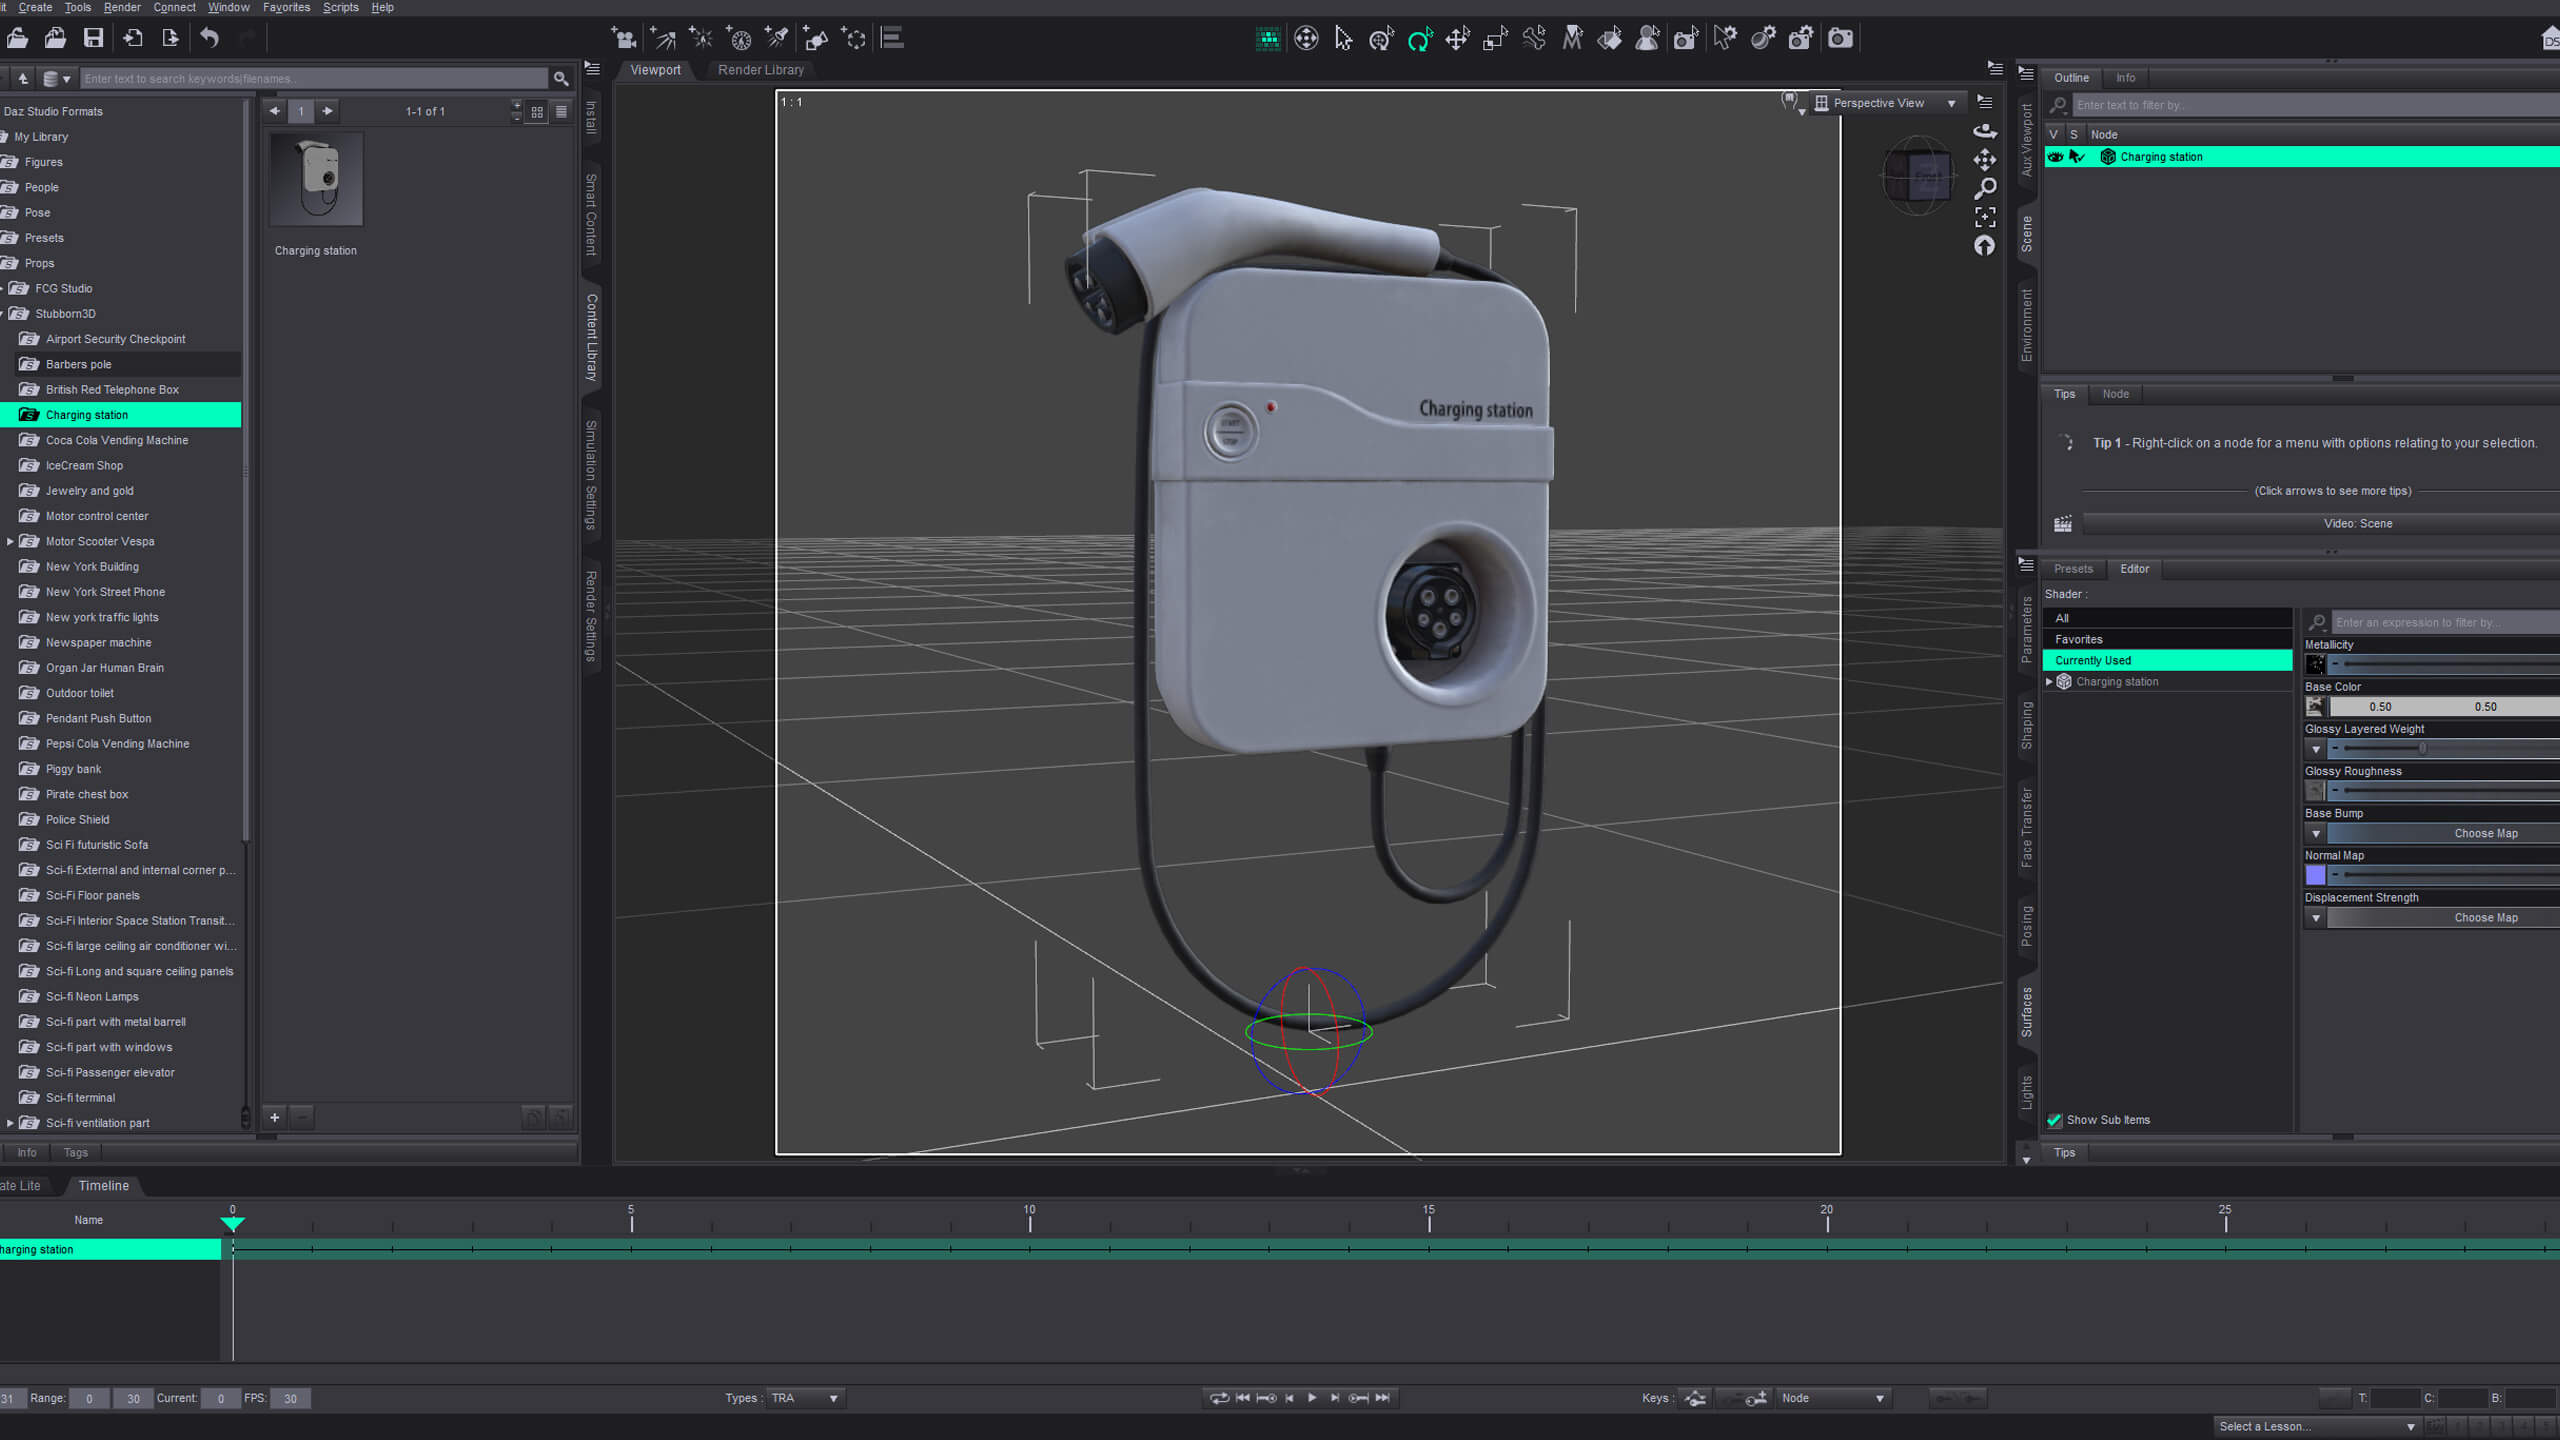Click the Render camera icon
Viewport: 2560px width, 1440px height.
coord(1840,39)
